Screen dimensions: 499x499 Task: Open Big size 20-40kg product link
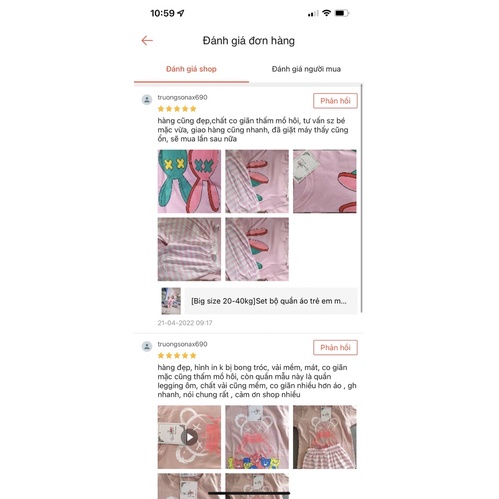271,301
